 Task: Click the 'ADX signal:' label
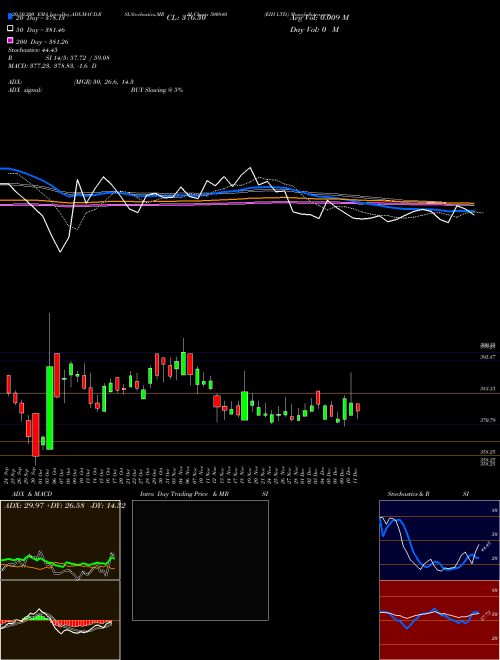click(25, 90)
